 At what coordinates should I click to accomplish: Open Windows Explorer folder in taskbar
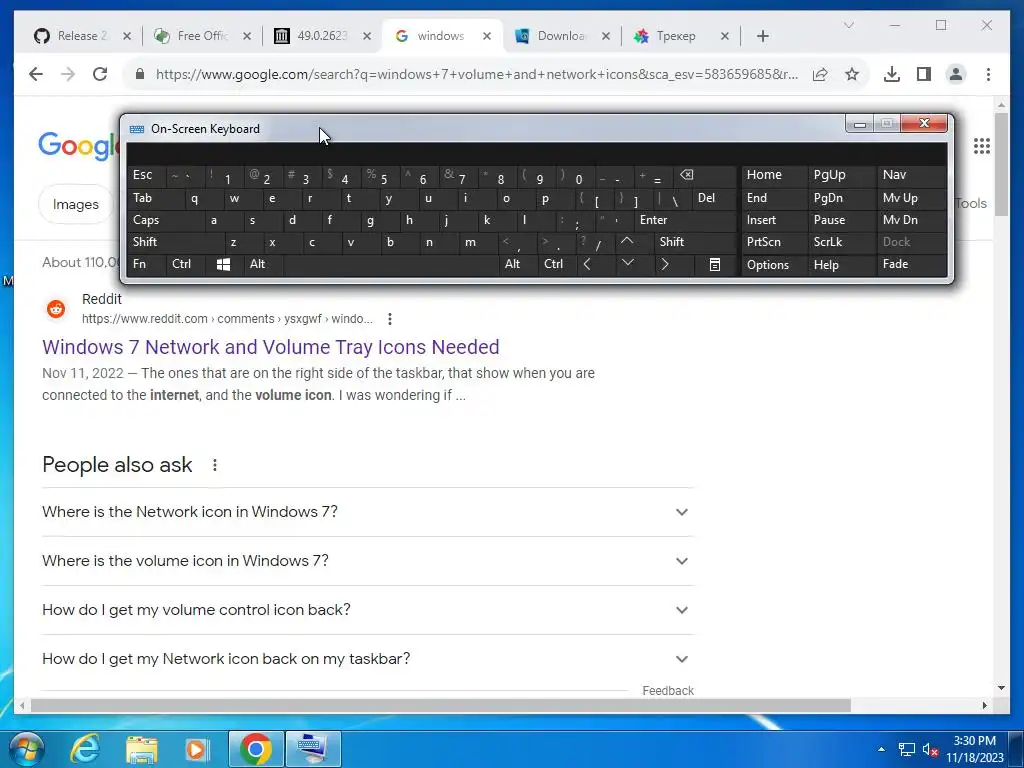coord(142,749)
